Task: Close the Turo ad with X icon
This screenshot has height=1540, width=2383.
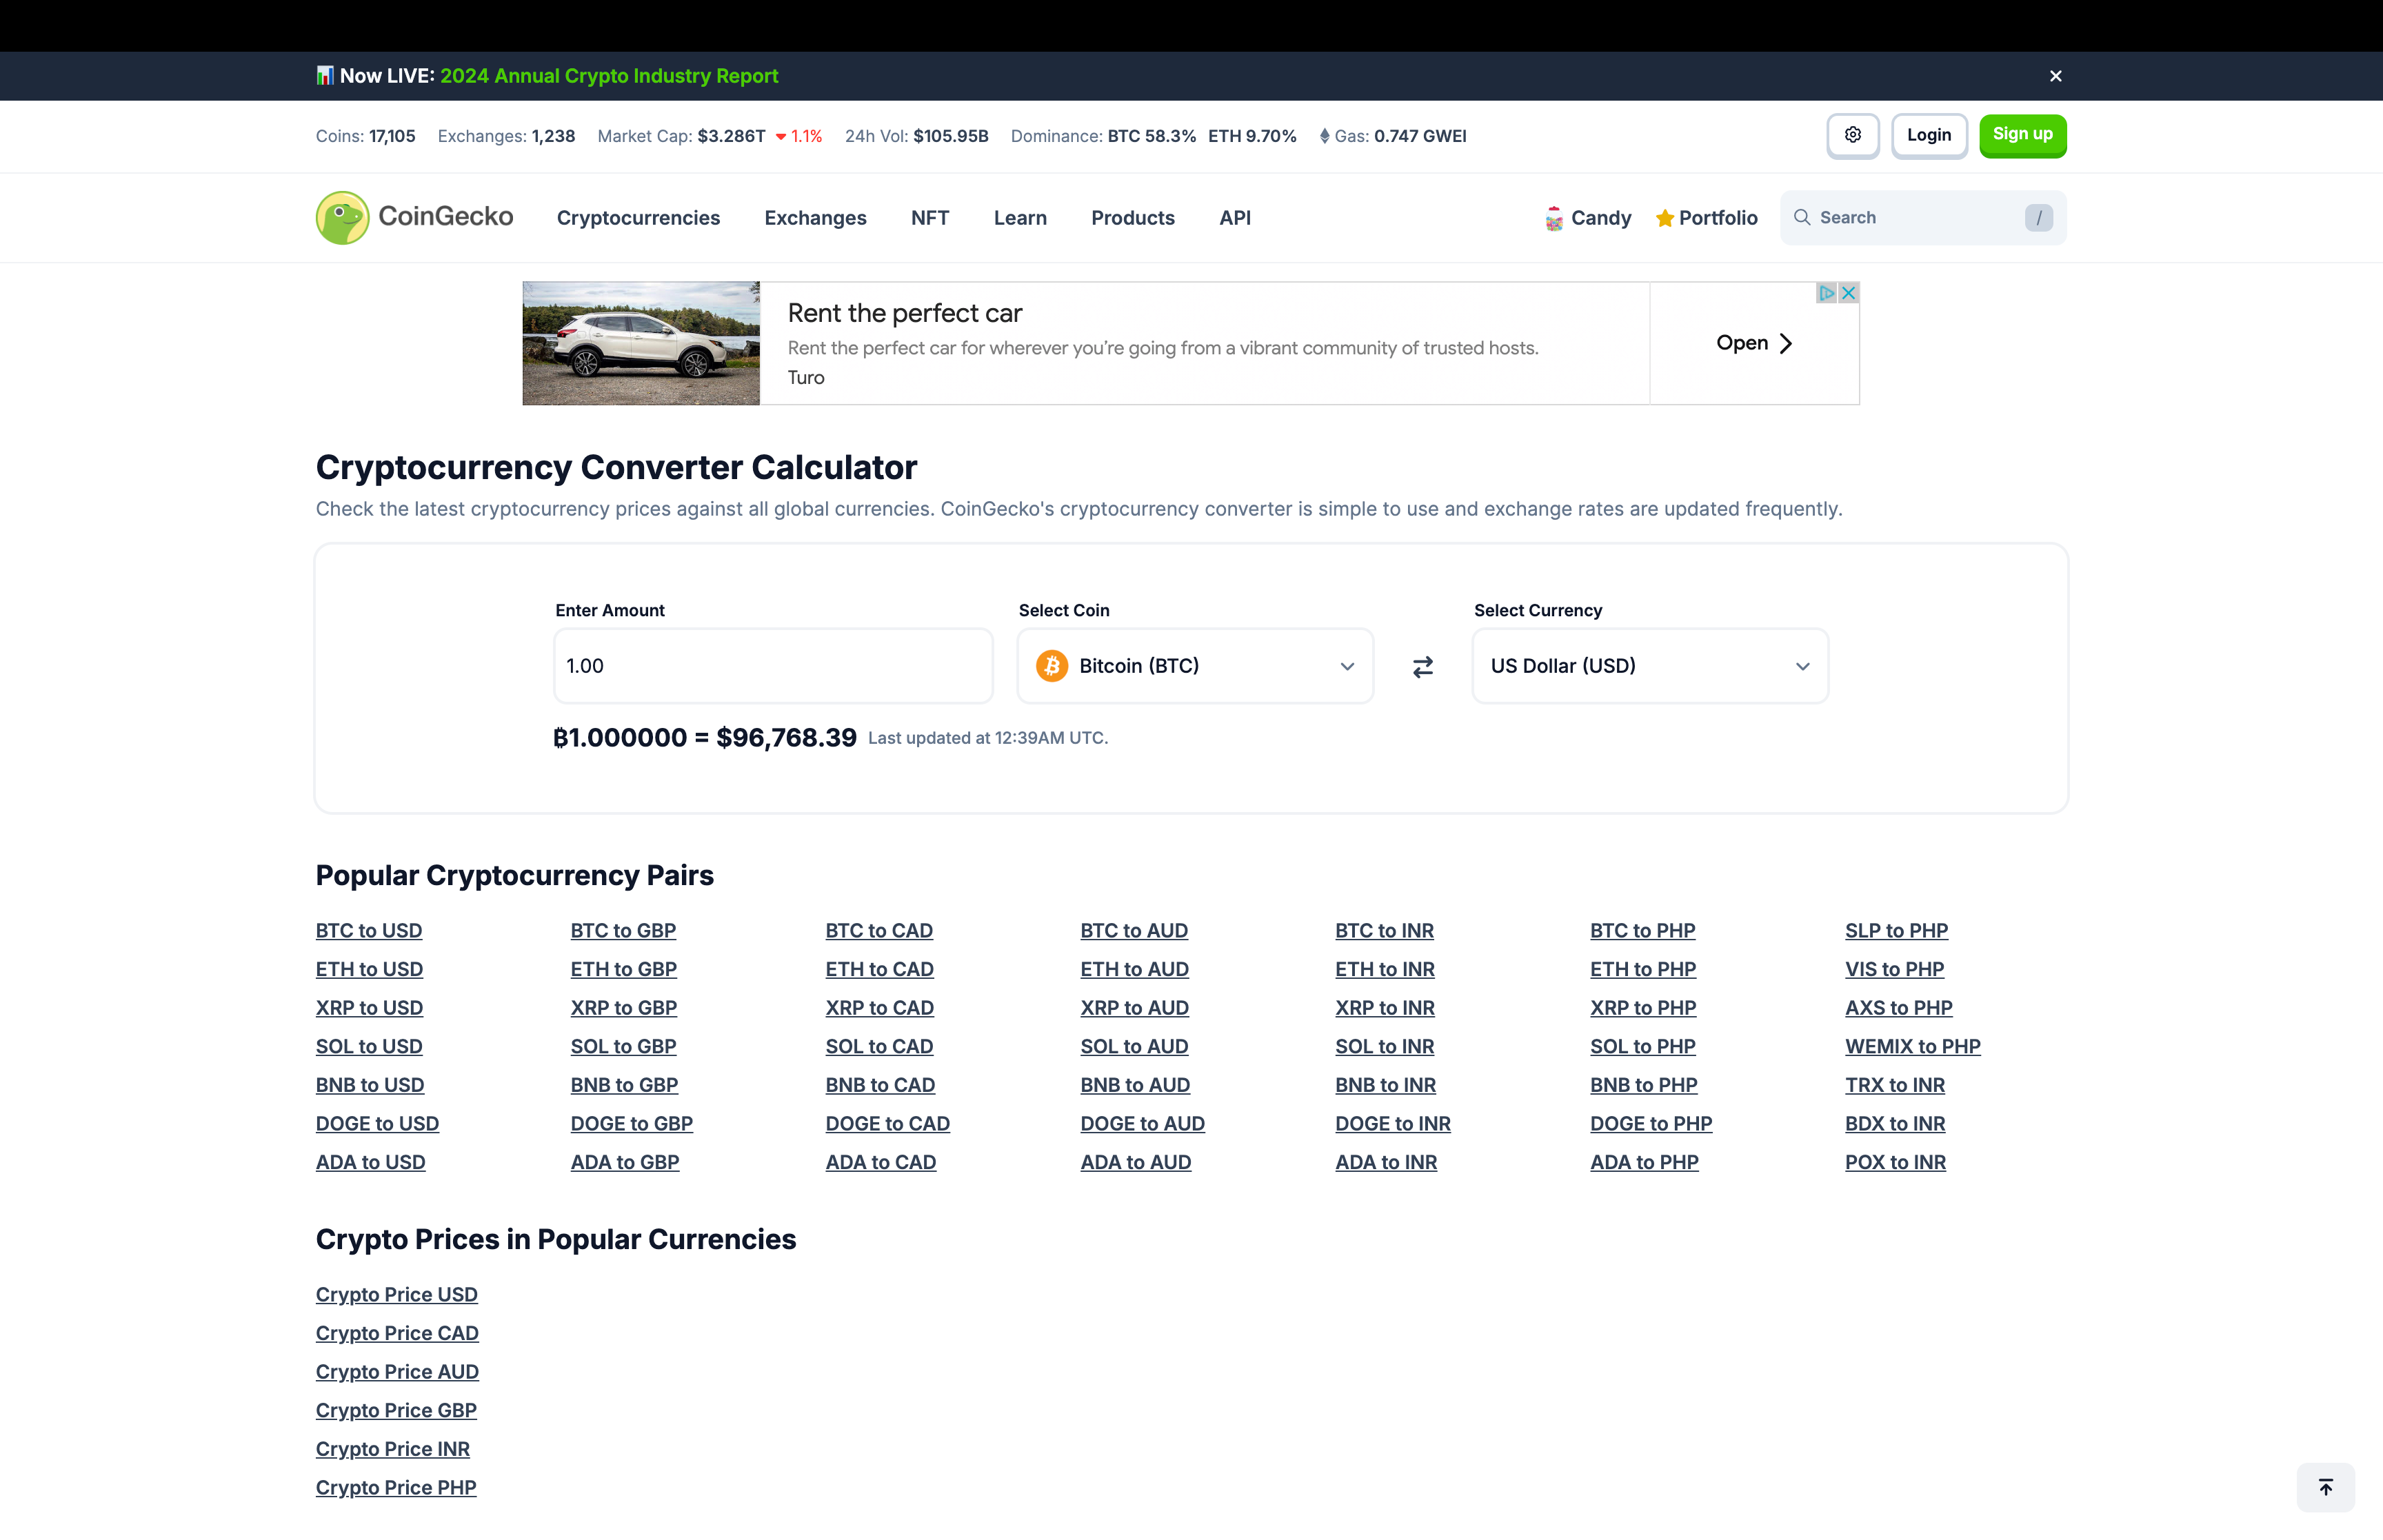Action: pyautogui.click(x=1849, y=293)
